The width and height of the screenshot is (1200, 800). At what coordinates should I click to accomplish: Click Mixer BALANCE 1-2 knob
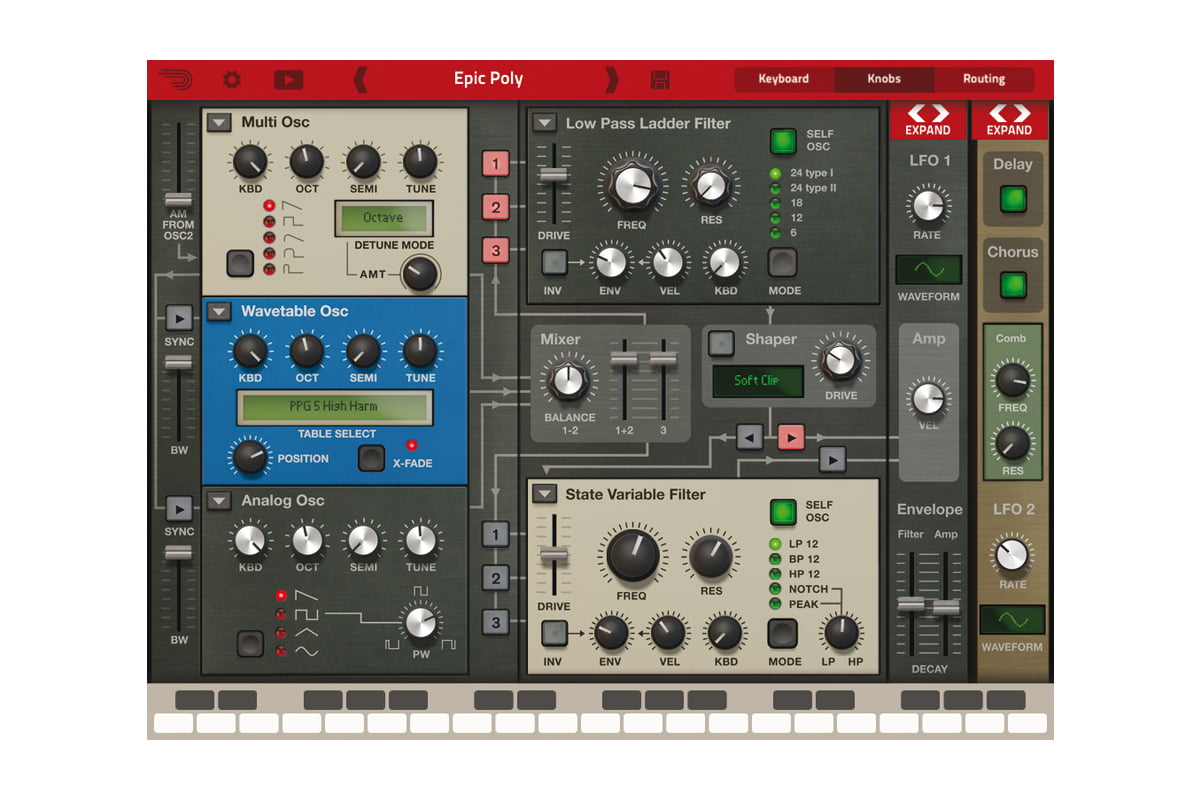pyautogui.click(x=568, y=380)
